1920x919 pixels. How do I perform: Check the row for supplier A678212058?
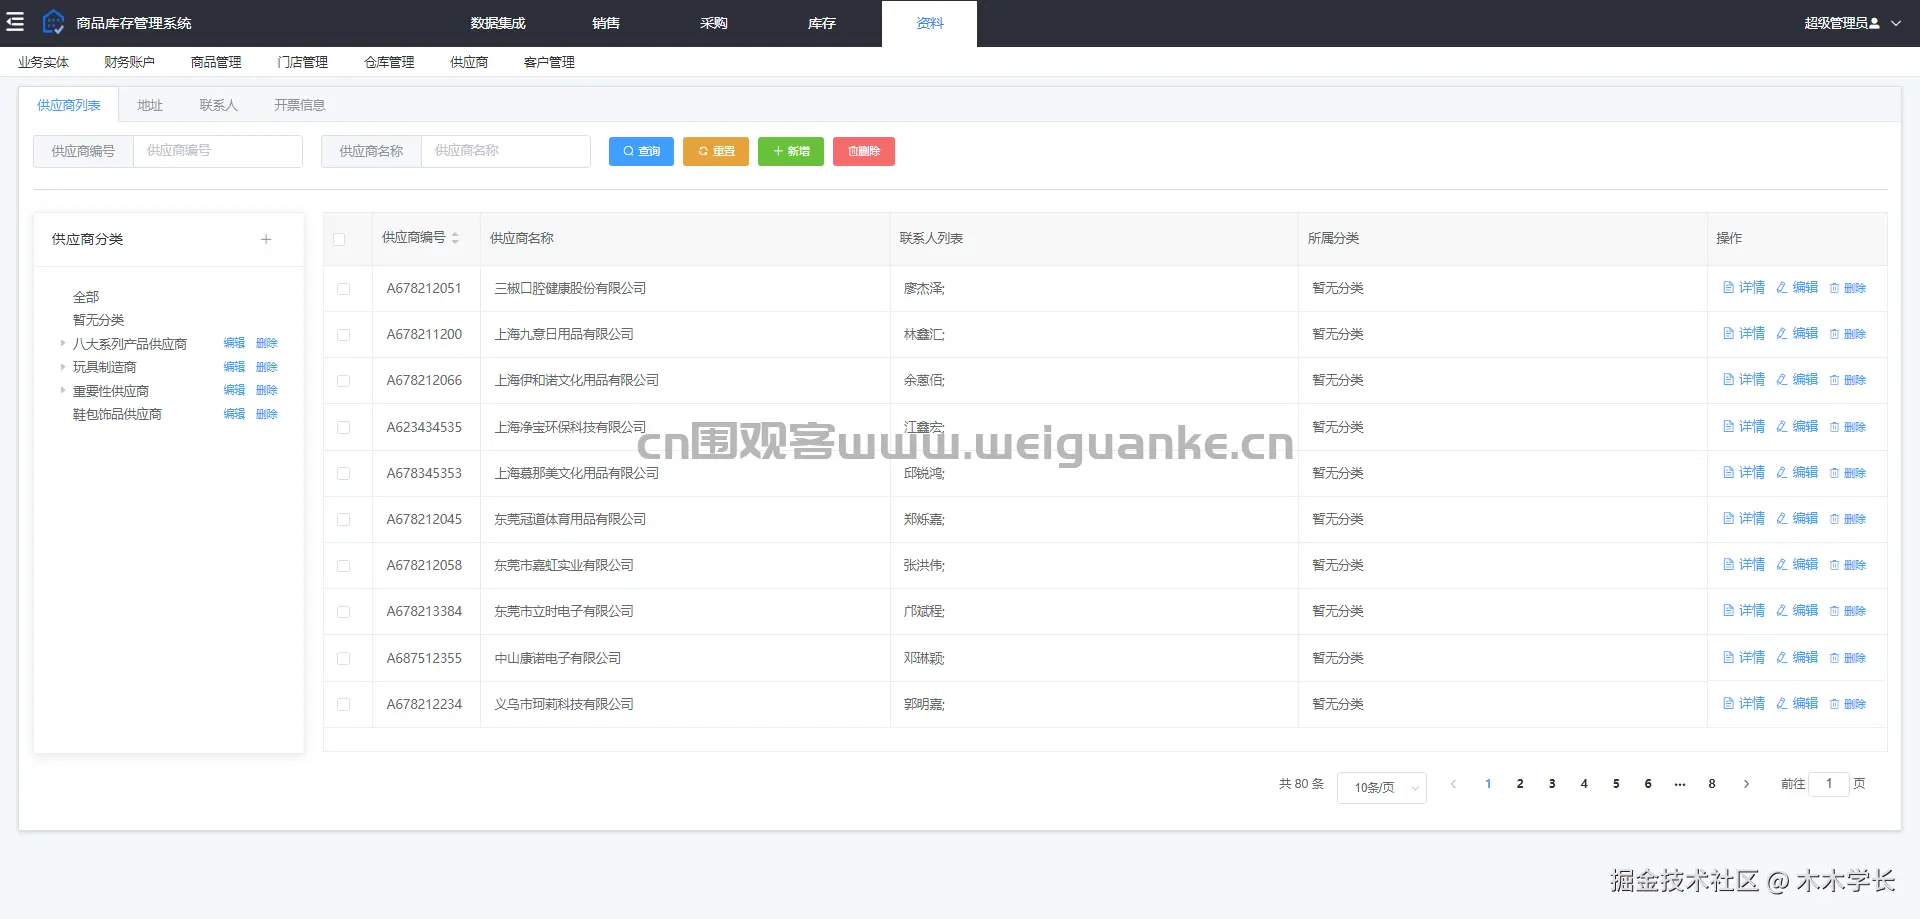(343, 566)
